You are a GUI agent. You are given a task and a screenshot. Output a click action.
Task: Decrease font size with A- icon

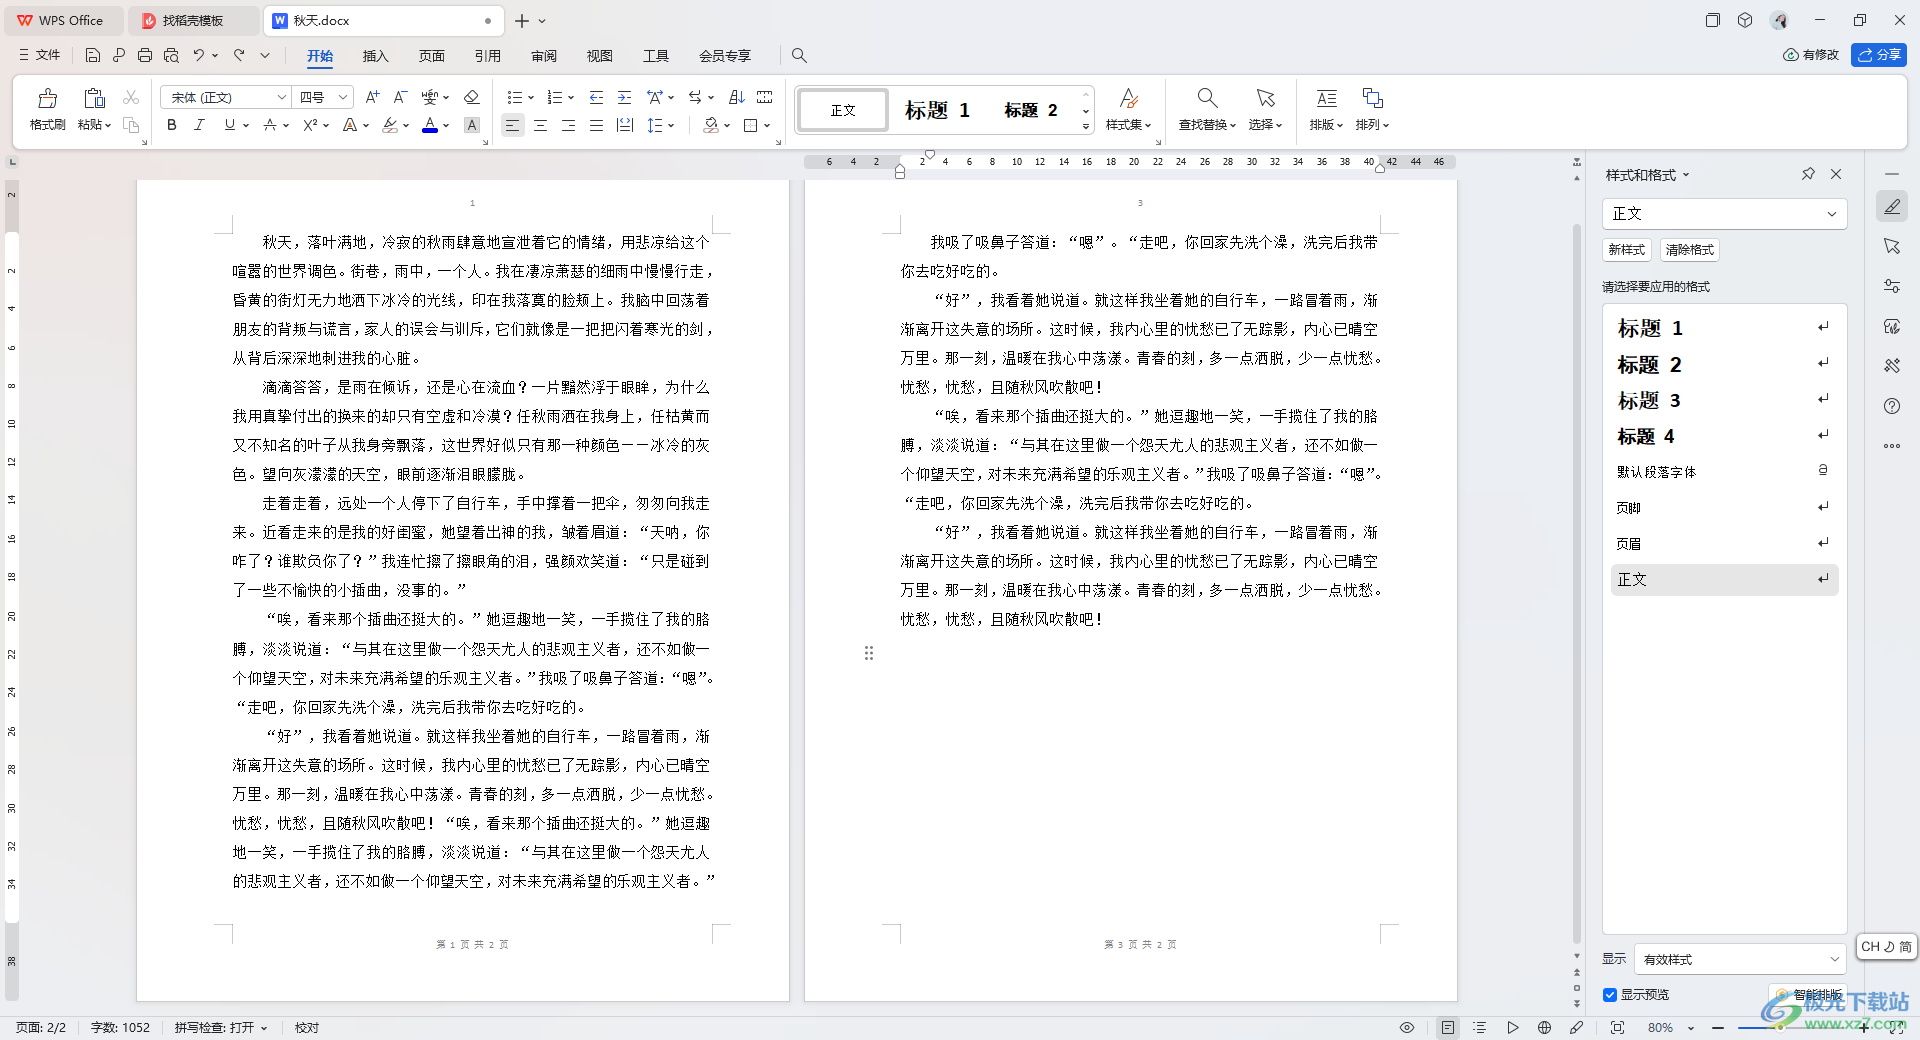point(400,97)
